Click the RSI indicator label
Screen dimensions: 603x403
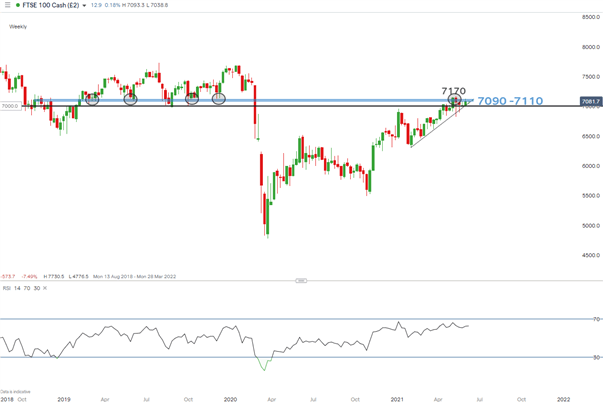(7, 288)
